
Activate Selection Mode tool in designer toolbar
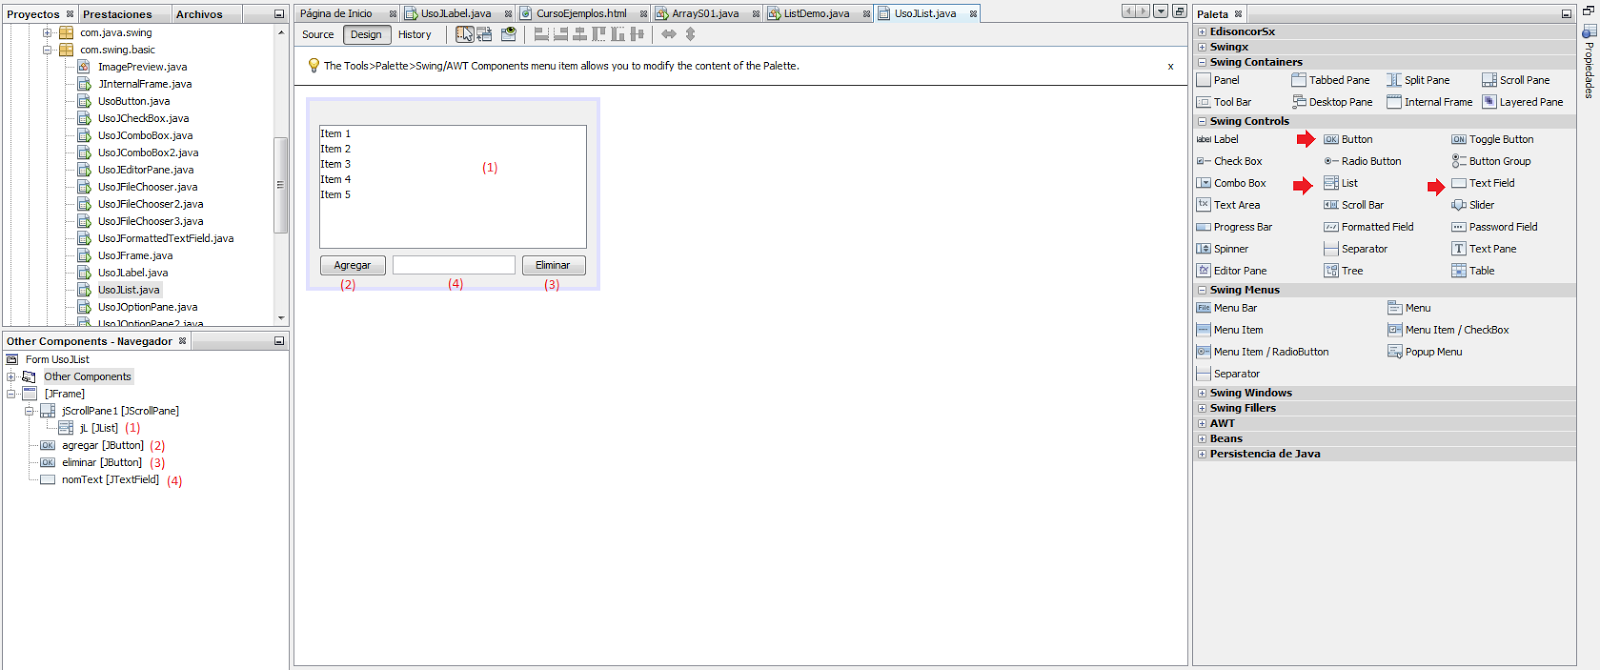pos(465,34)
